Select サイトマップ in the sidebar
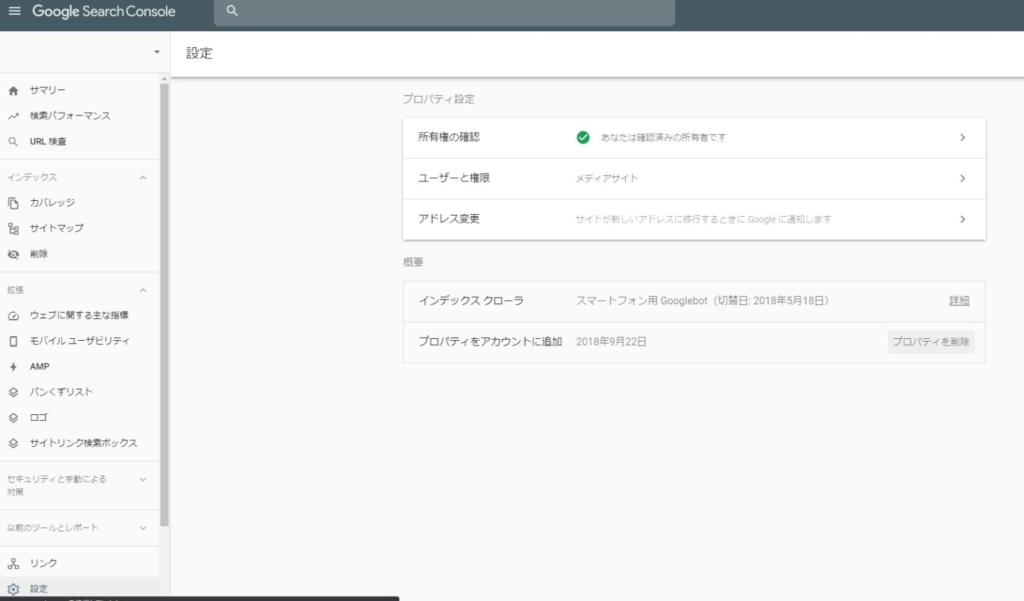The height and width of the screenshot is (601, 1024). [56, 228]
